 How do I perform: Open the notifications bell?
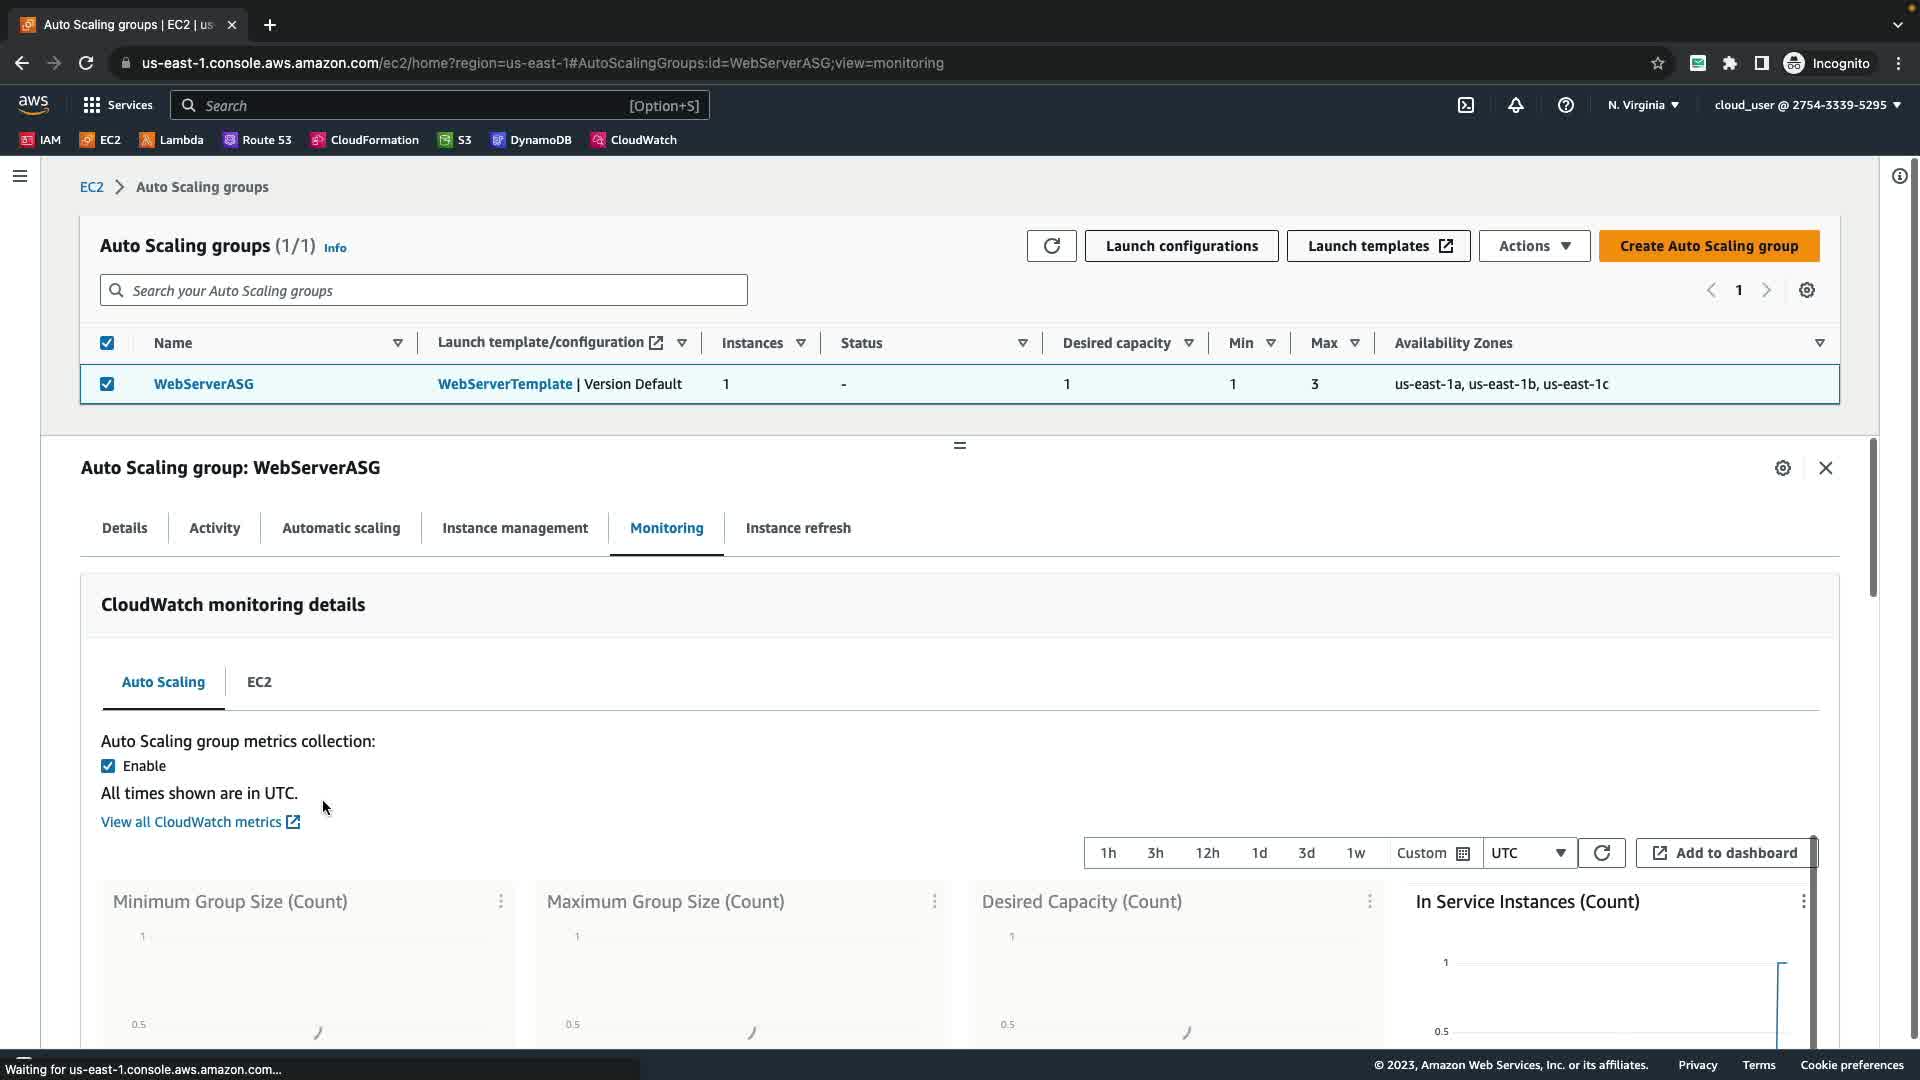click(x=1516, y=105)
